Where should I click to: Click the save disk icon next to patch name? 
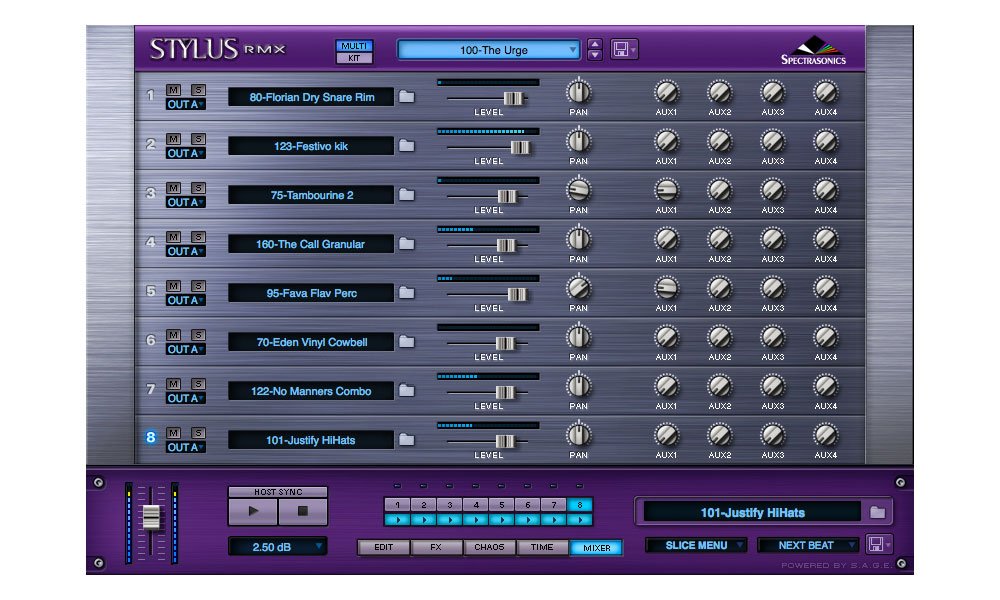[x=621, y=48]
